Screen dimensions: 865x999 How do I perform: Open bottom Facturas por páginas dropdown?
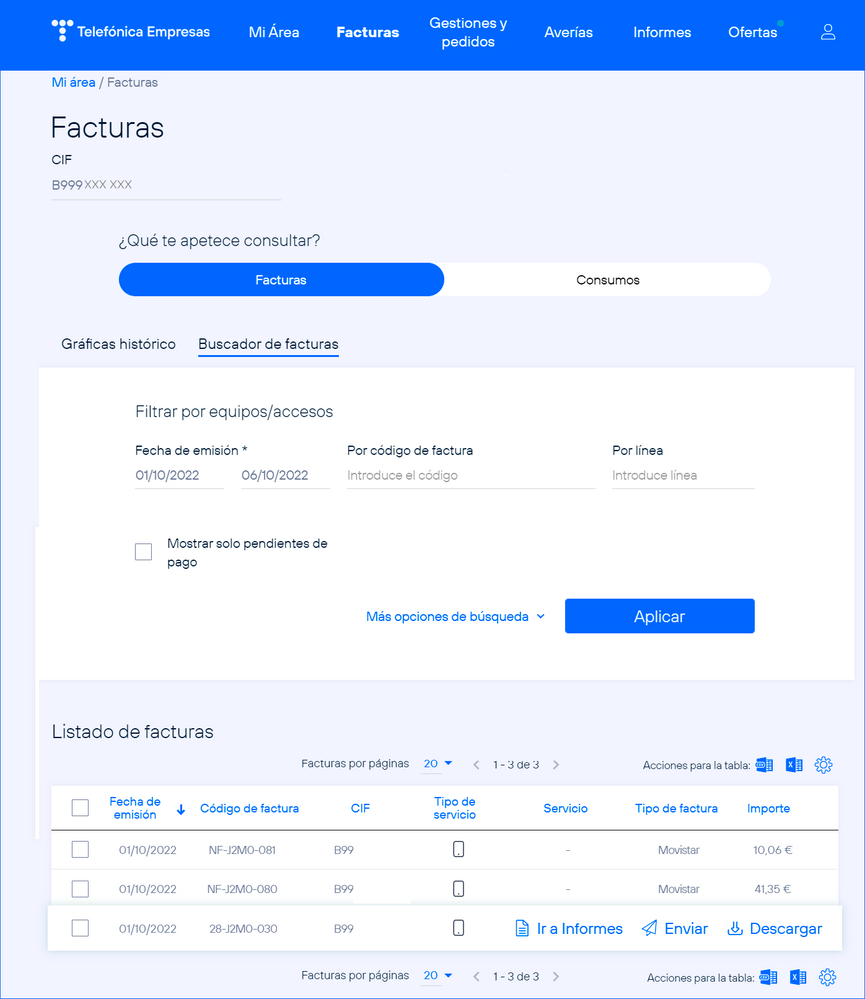pyautogui.click(x=438, y=976)
